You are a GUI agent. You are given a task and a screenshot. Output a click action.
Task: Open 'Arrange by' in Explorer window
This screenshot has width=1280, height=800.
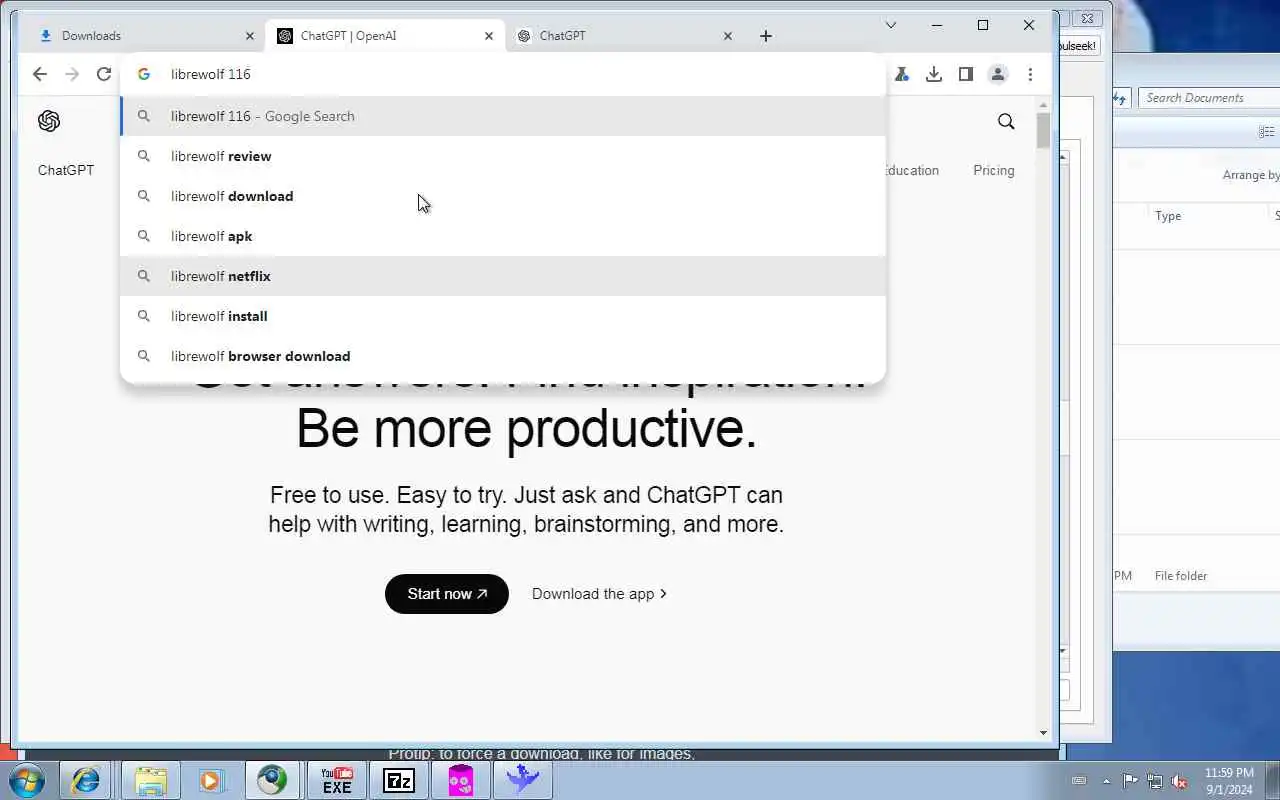(x=1250, y=175)
